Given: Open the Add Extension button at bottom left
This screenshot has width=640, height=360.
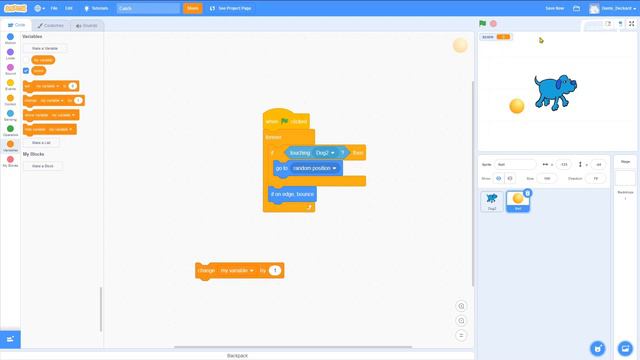Looking at the screenshot, I should click(x=10, y=339).
